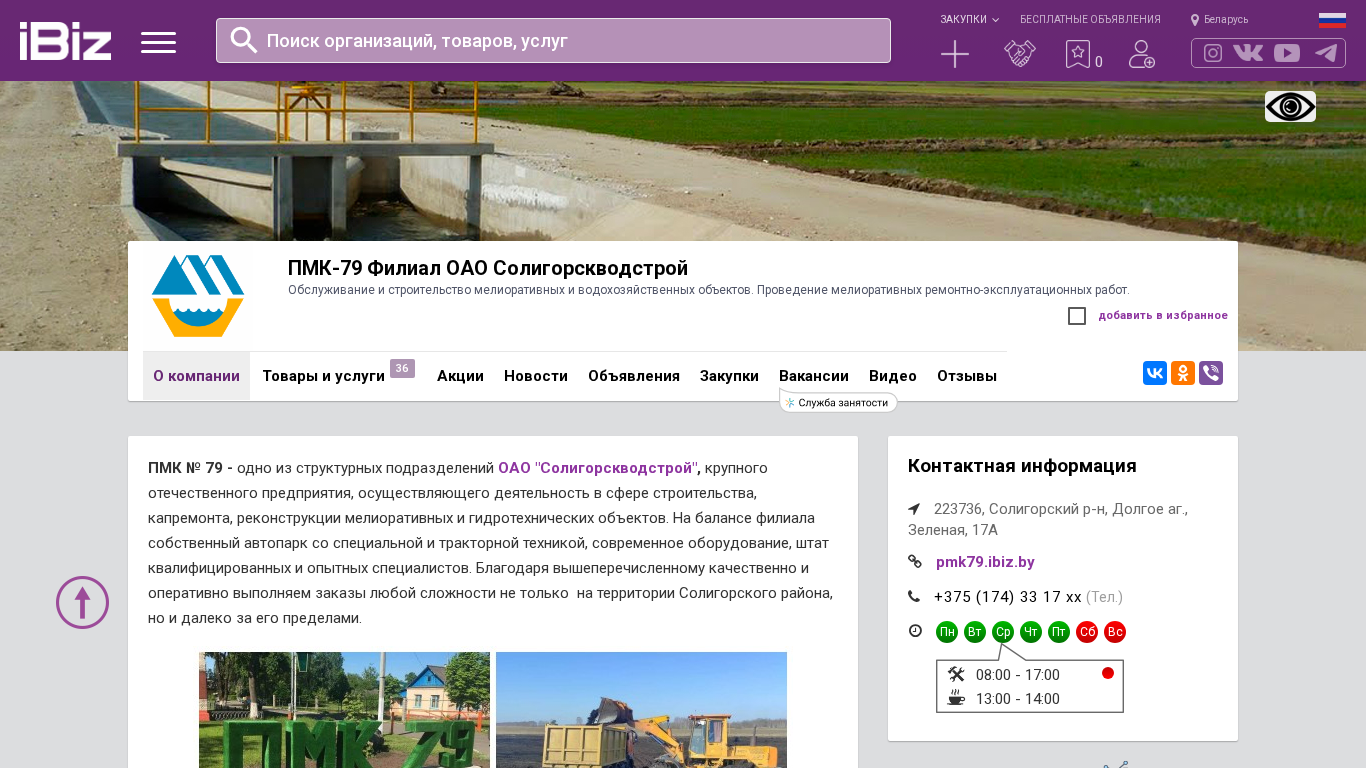Switch language via Russian flag icon

pos(1332,20)
